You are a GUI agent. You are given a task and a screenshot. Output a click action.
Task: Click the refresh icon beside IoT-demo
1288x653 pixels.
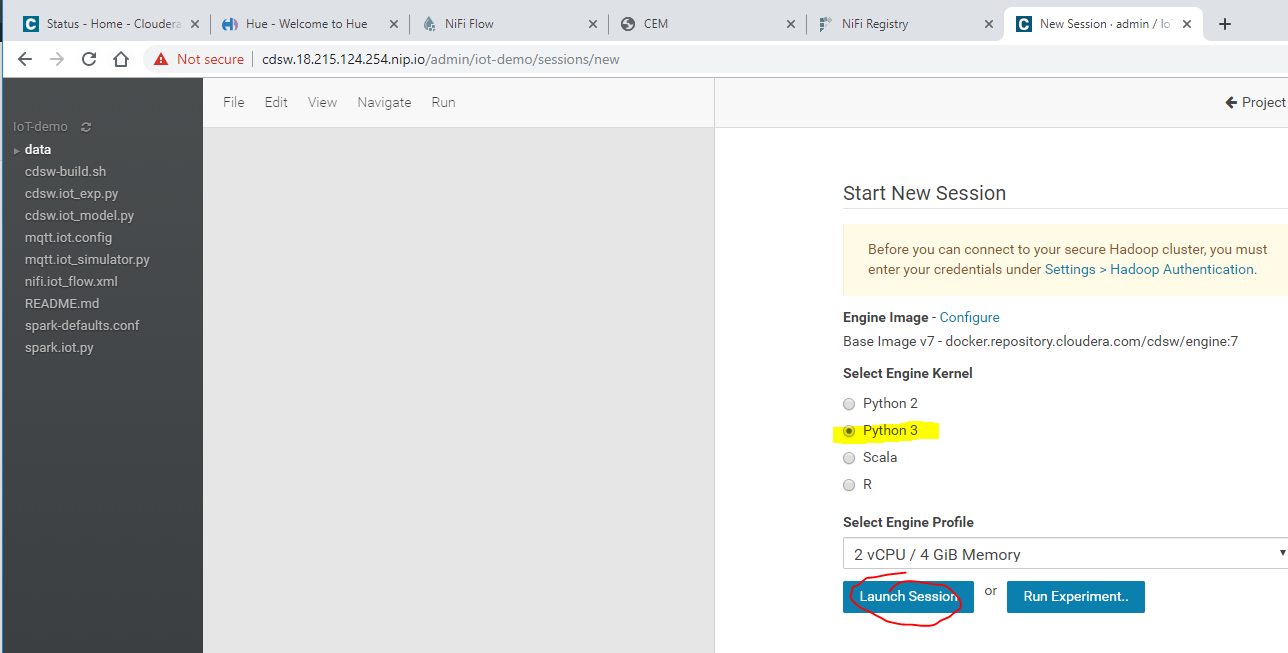pos(86,127)
